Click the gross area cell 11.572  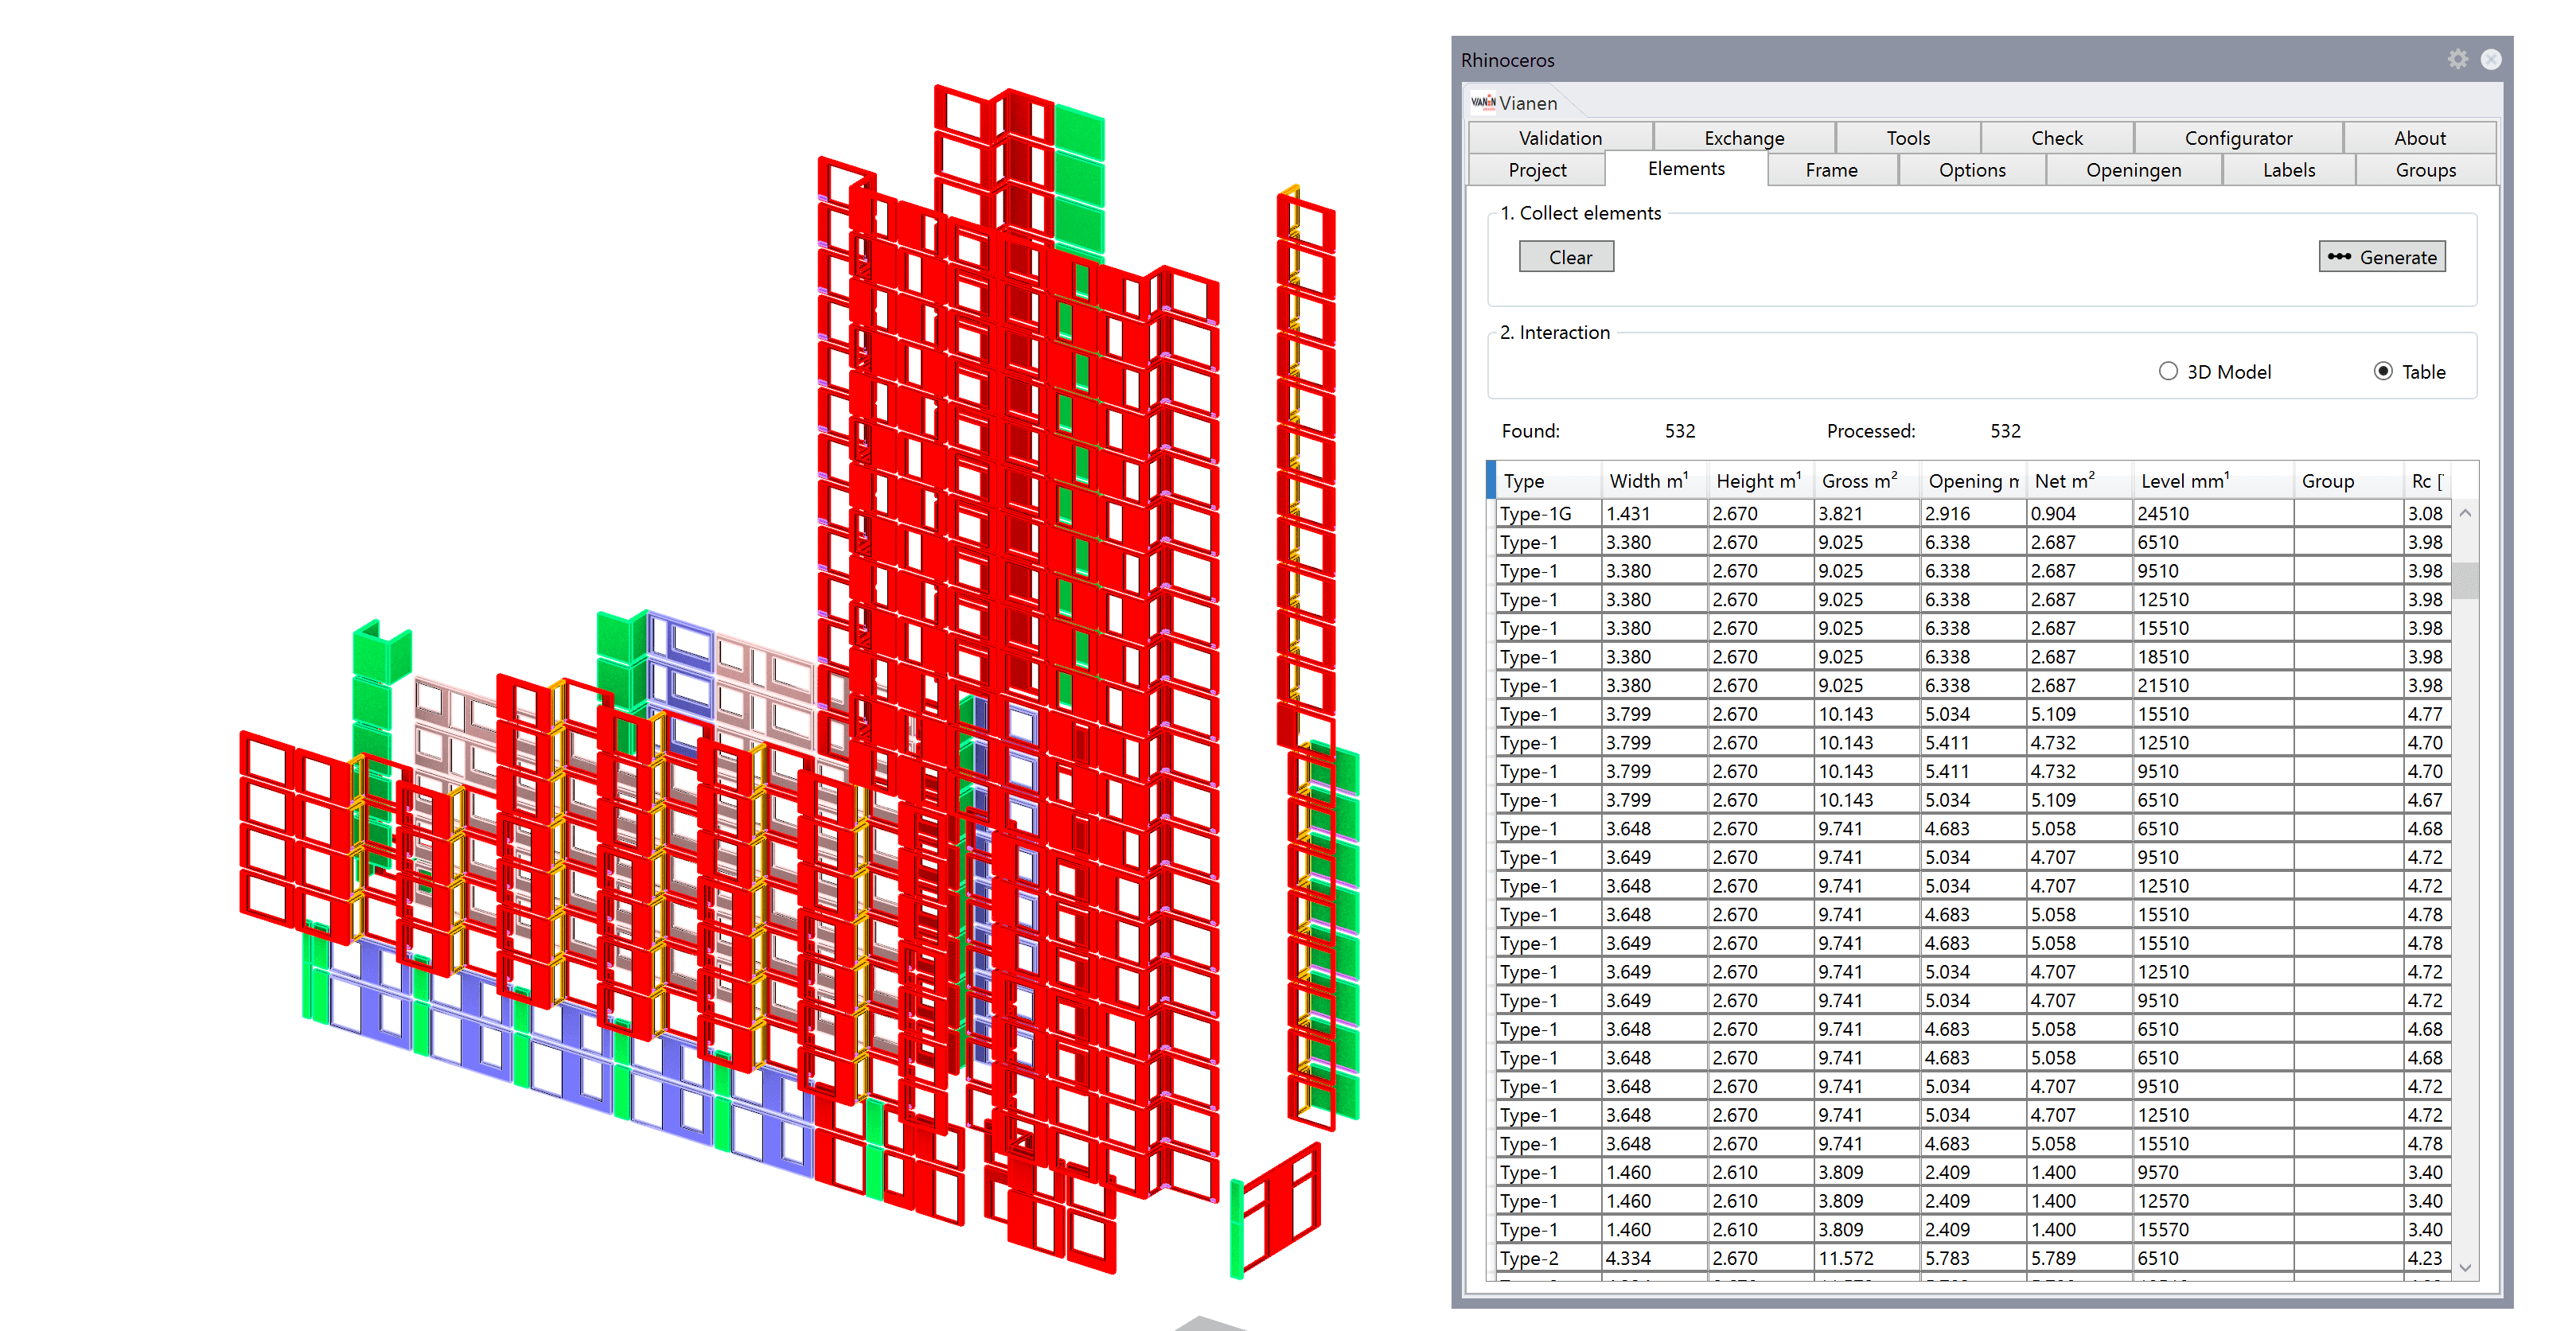coord(1867,1258)
